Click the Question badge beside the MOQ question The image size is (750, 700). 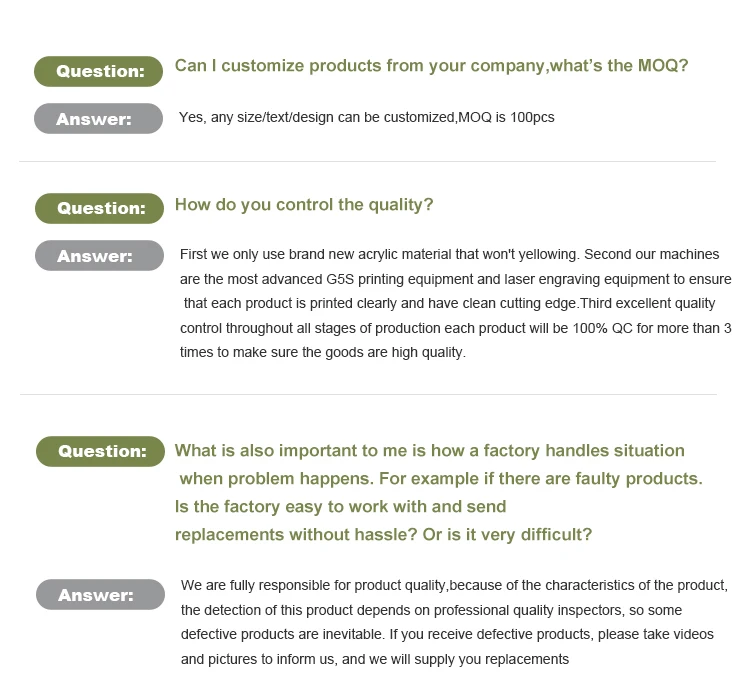coord(99,71)
